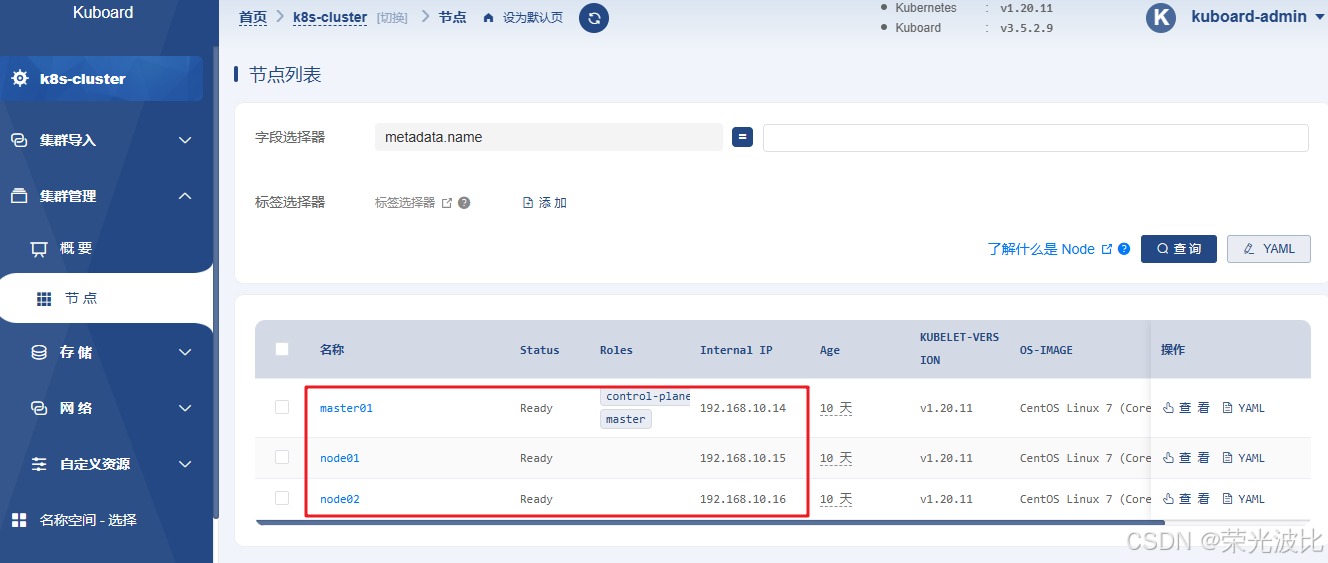Click the 名称 column header

click(332, 350)
